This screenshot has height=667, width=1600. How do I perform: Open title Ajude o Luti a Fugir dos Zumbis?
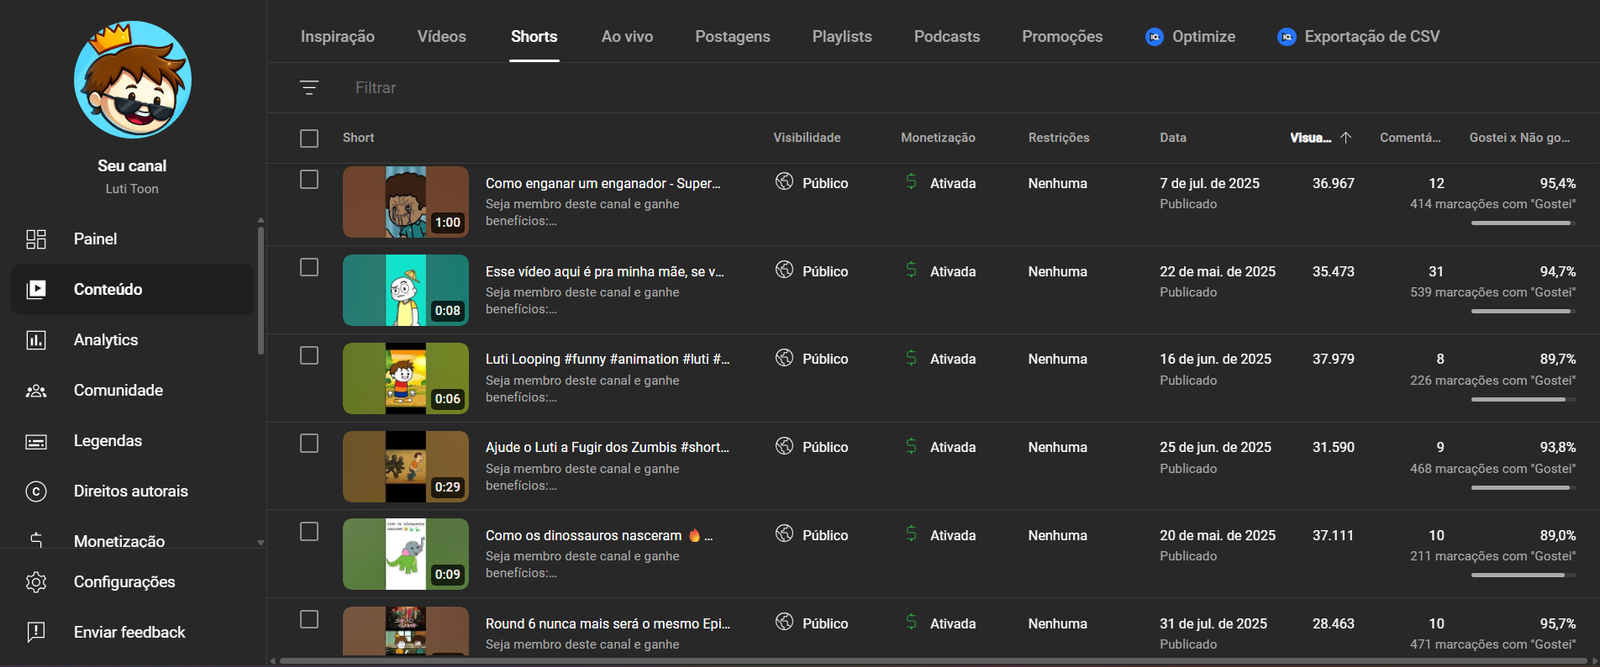608,447
